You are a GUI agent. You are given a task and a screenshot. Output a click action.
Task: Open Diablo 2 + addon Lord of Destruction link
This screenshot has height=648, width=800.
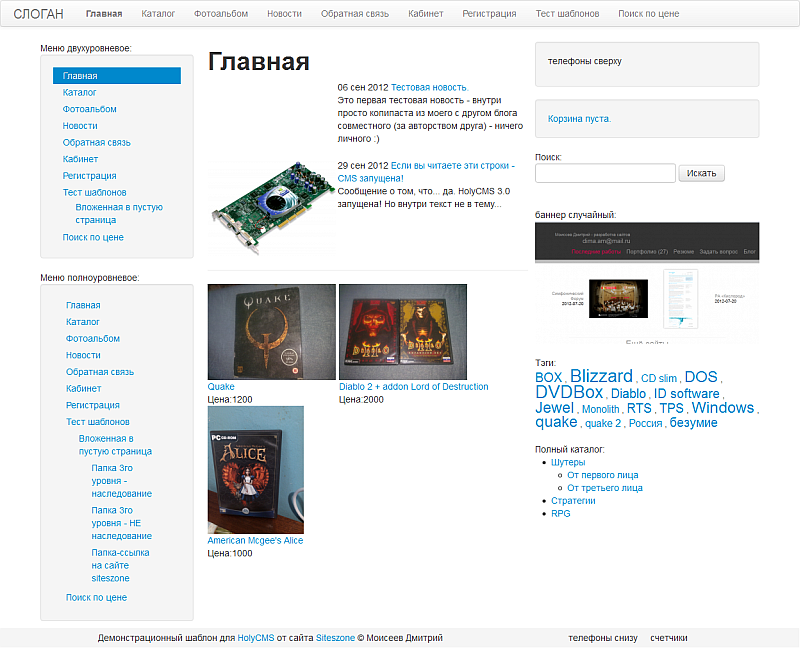(414, 387)
